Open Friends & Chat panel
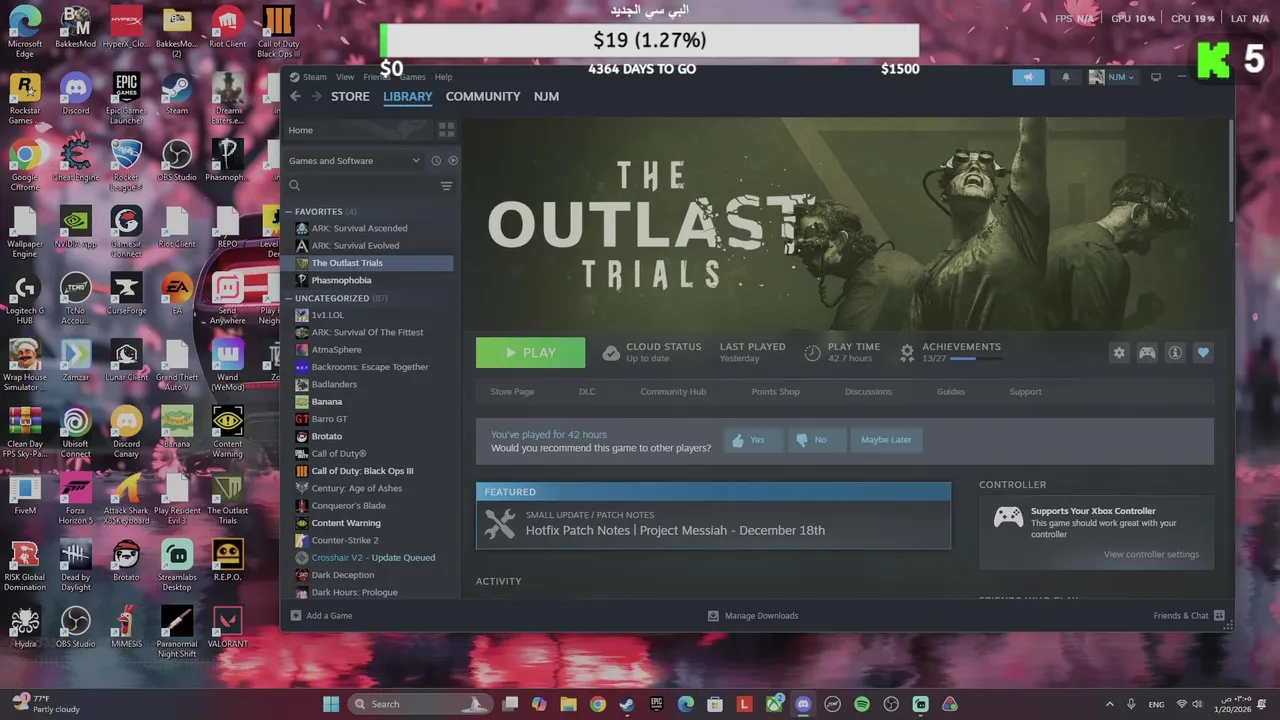The height and width of the screenshot is (720, 1280). (1189, 615)
